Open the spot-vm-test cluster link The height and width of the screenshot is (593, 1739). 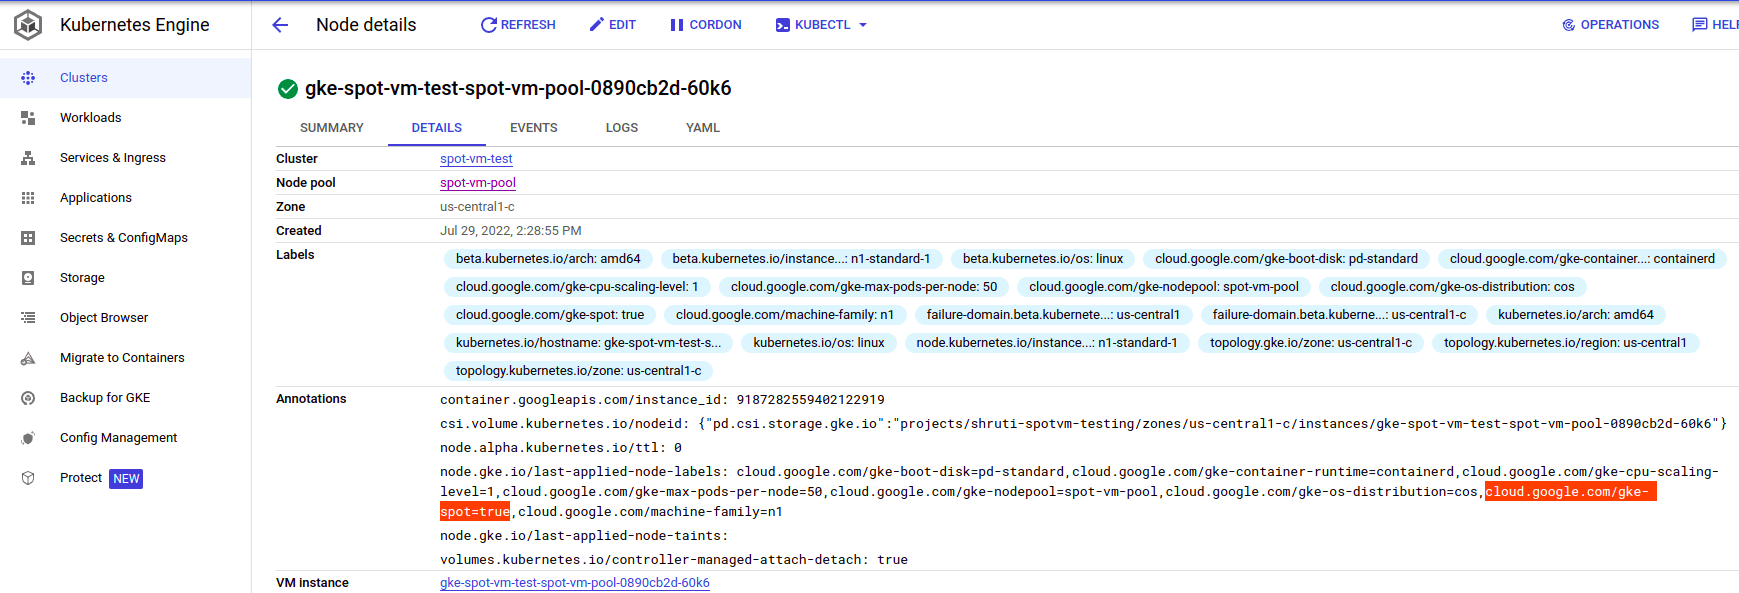tap(476, 159)
